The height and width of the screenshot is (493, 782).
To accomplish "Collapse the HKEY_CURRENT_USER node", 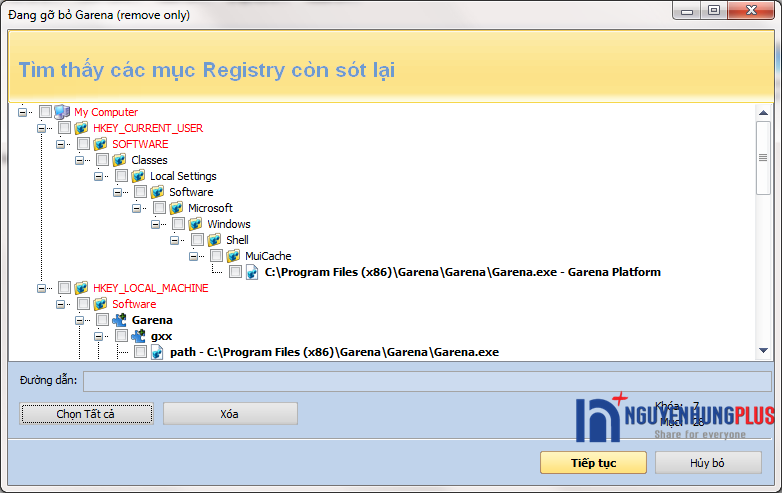I will [41, 128].
